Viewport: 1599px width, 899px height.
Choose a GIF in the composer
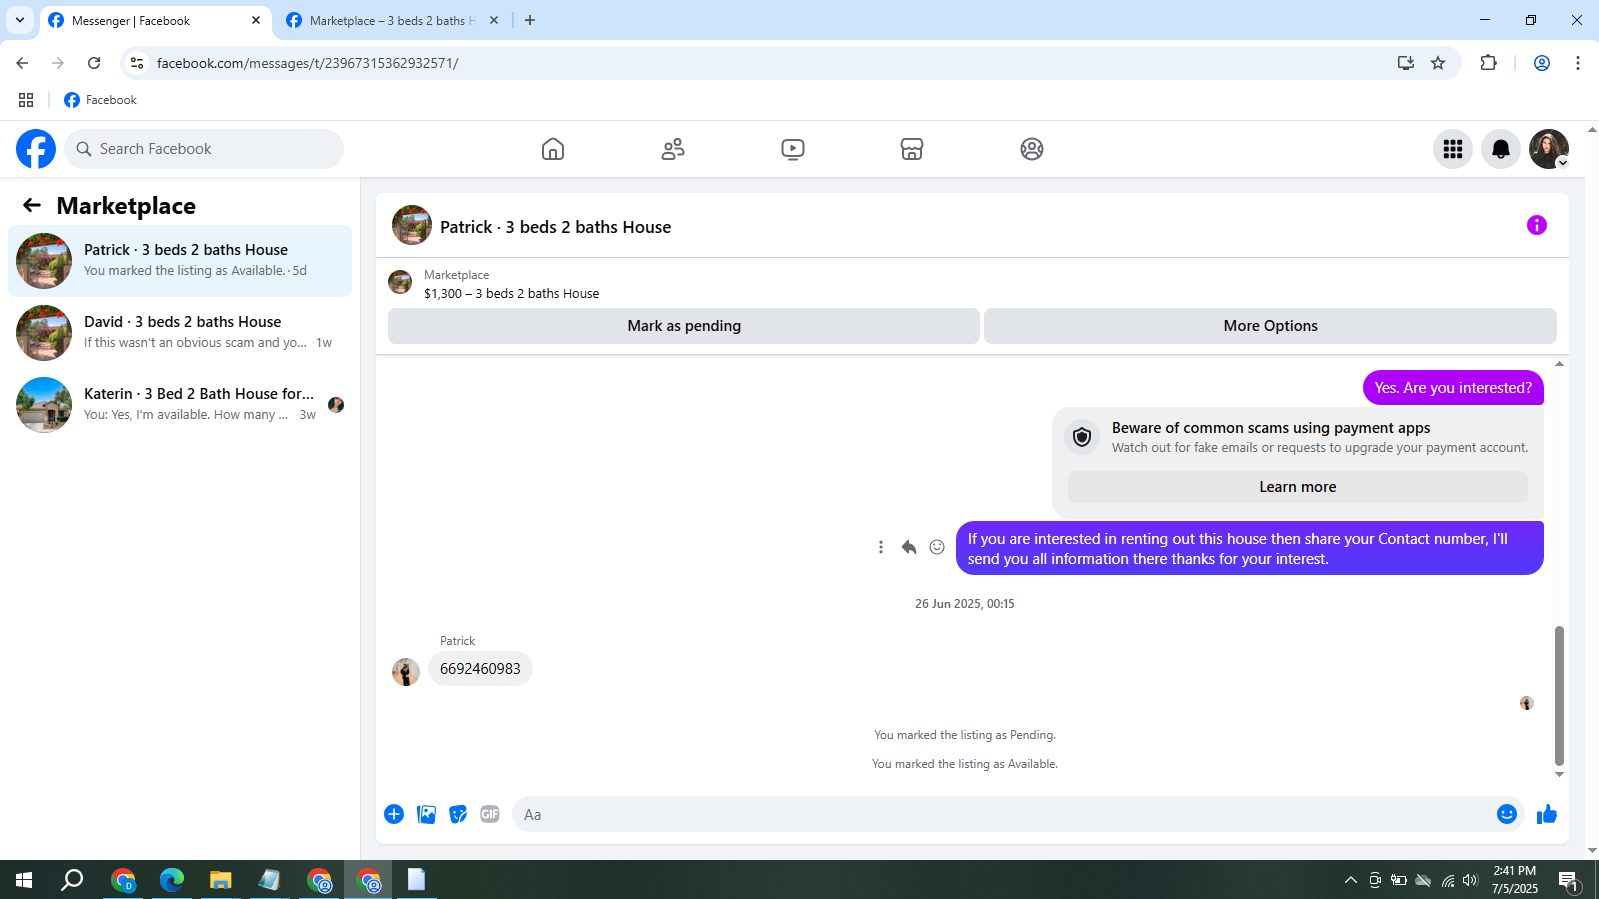click(x=490, y=814)
